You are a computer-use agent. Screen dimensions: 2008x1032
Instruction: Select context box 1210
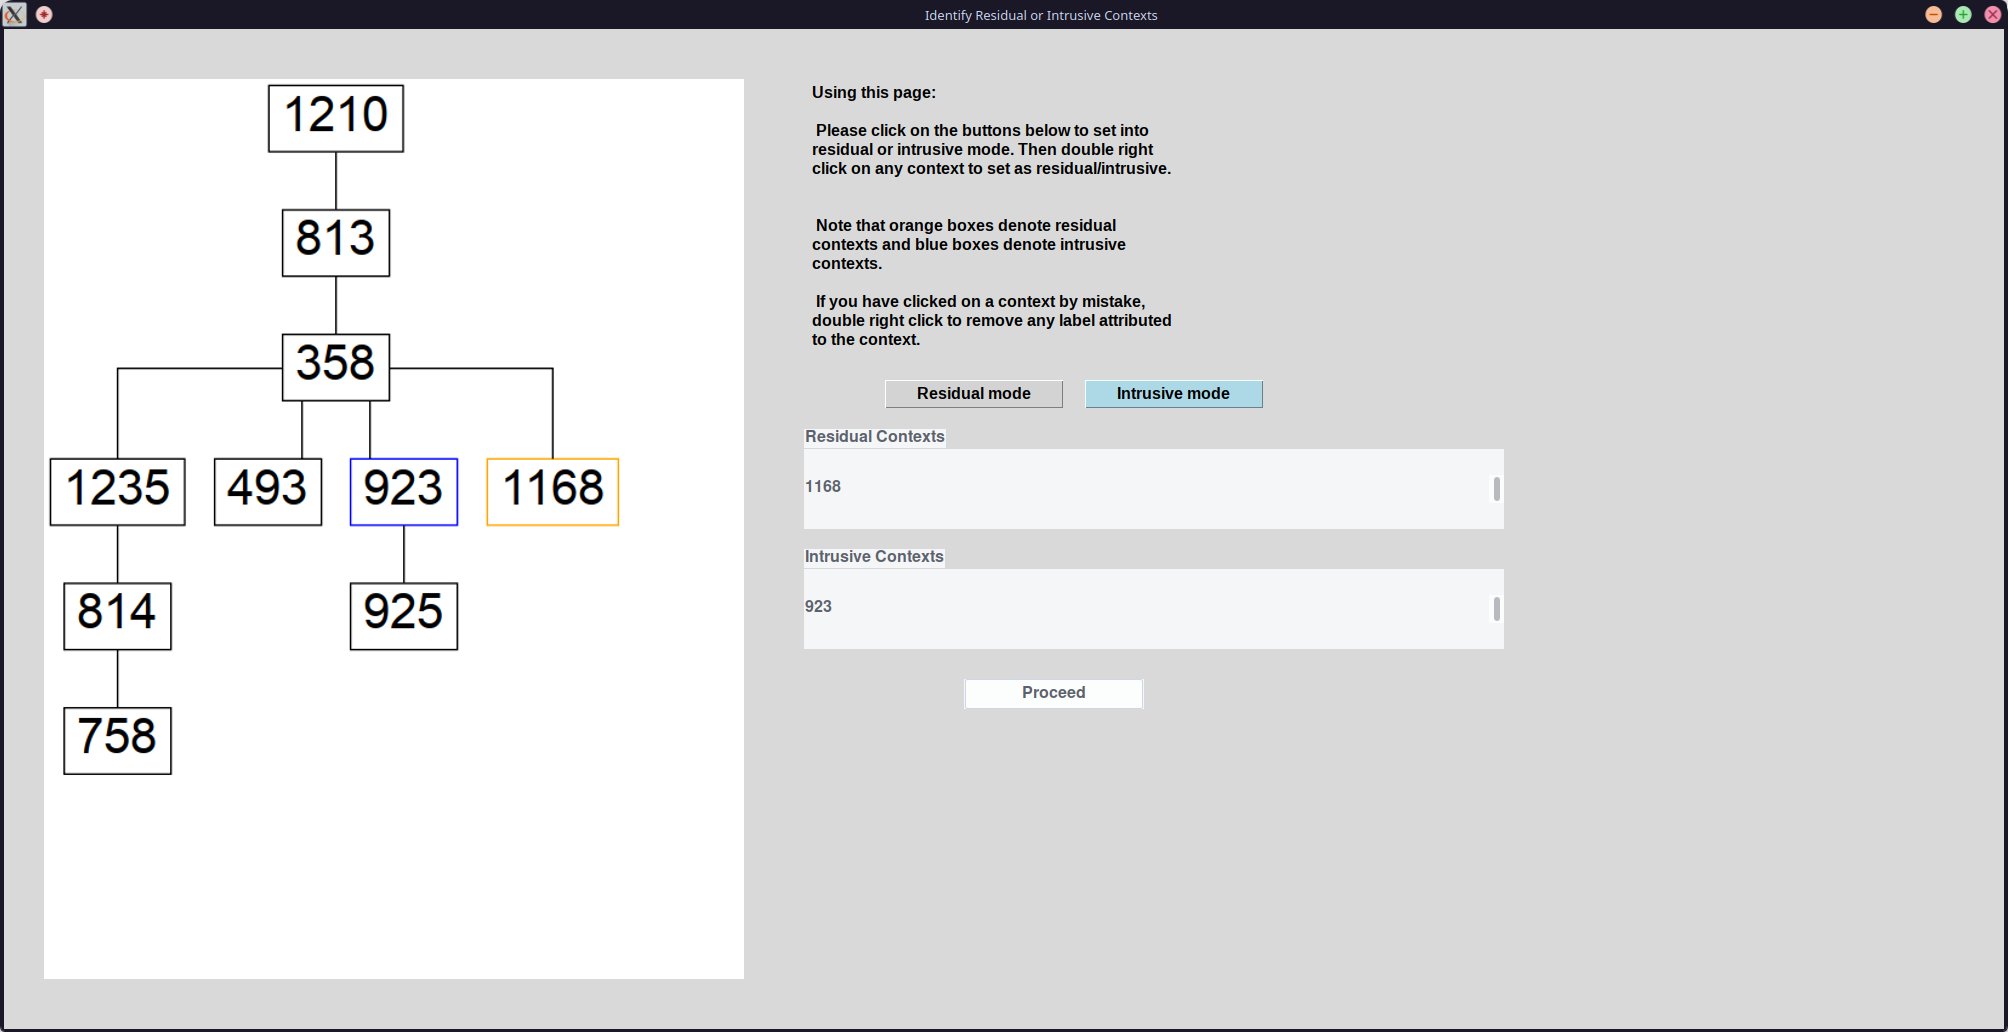[336, 118]
